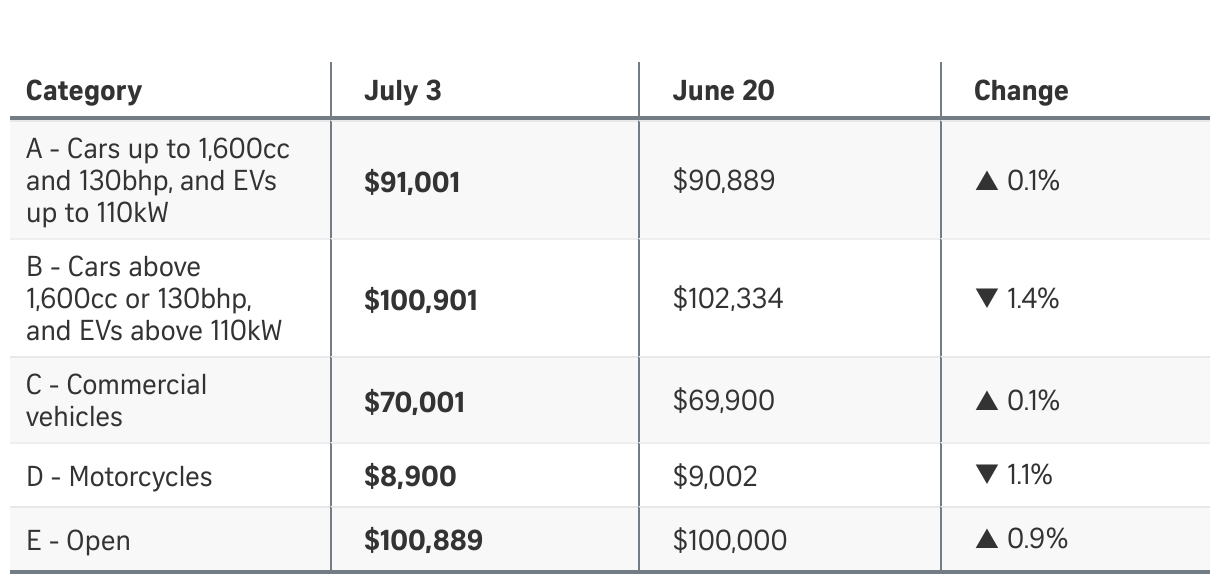This screenshot has height=584, width=1220.
Task: Select the Category A cars description cell
Action: click(x=158, y=181)
